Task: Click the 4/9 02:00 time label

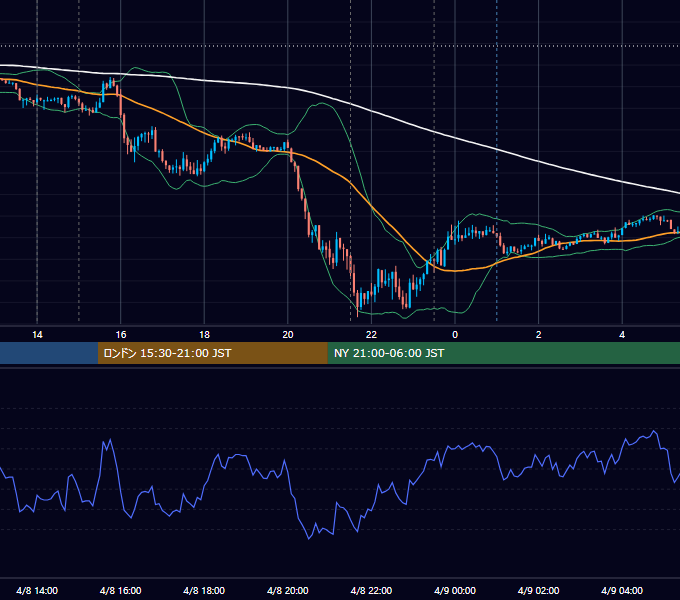Action: coord(538,590)
